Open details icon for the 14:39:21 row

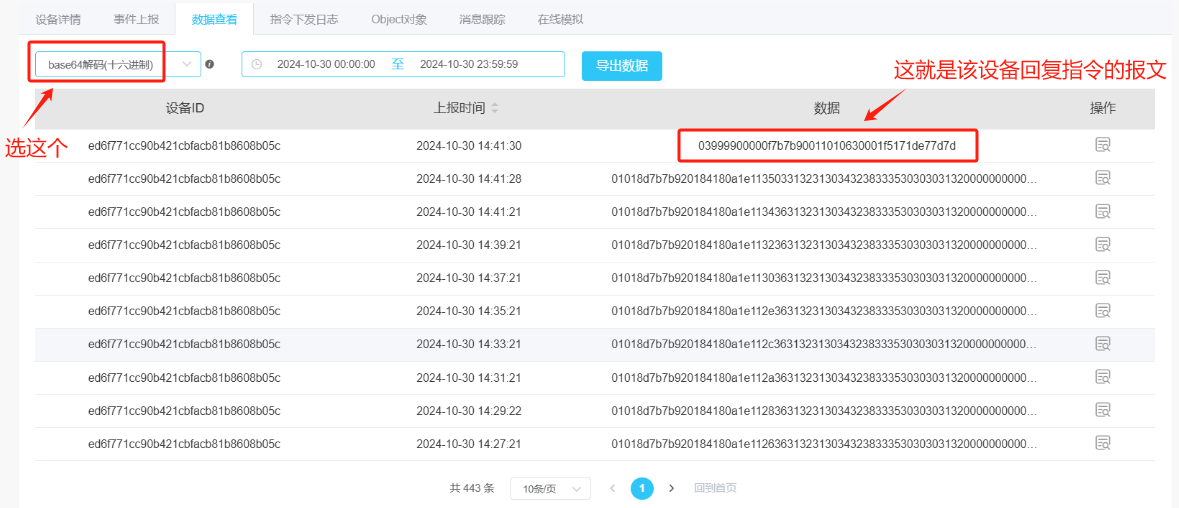point(1102,245)
